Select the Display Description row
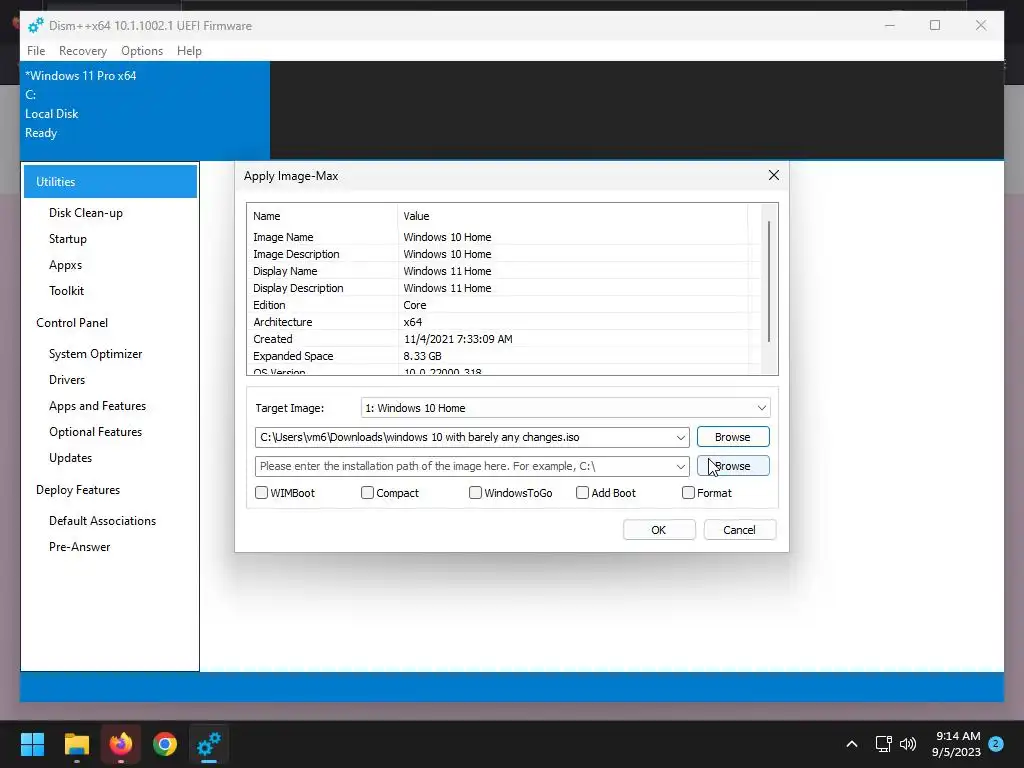The width and height of the screenshot is (1024, 768). pos(504,288)
